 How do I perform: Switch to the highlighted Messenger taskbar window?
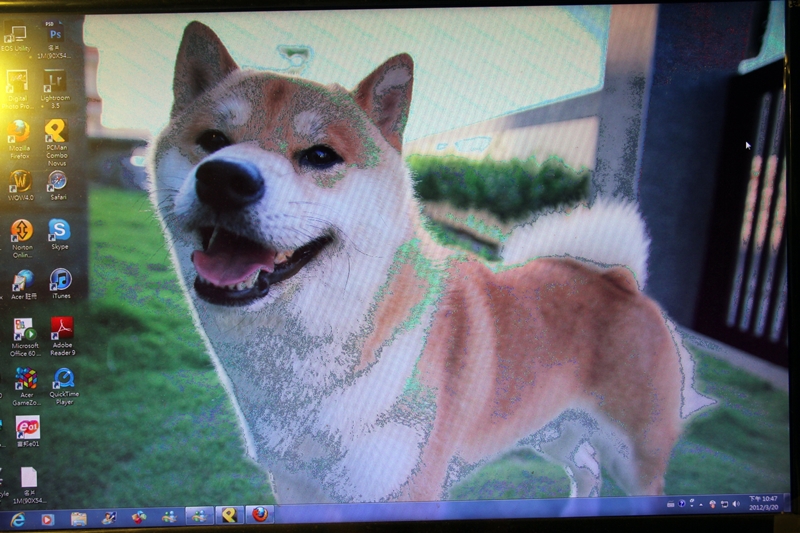[x=199, y=516]
